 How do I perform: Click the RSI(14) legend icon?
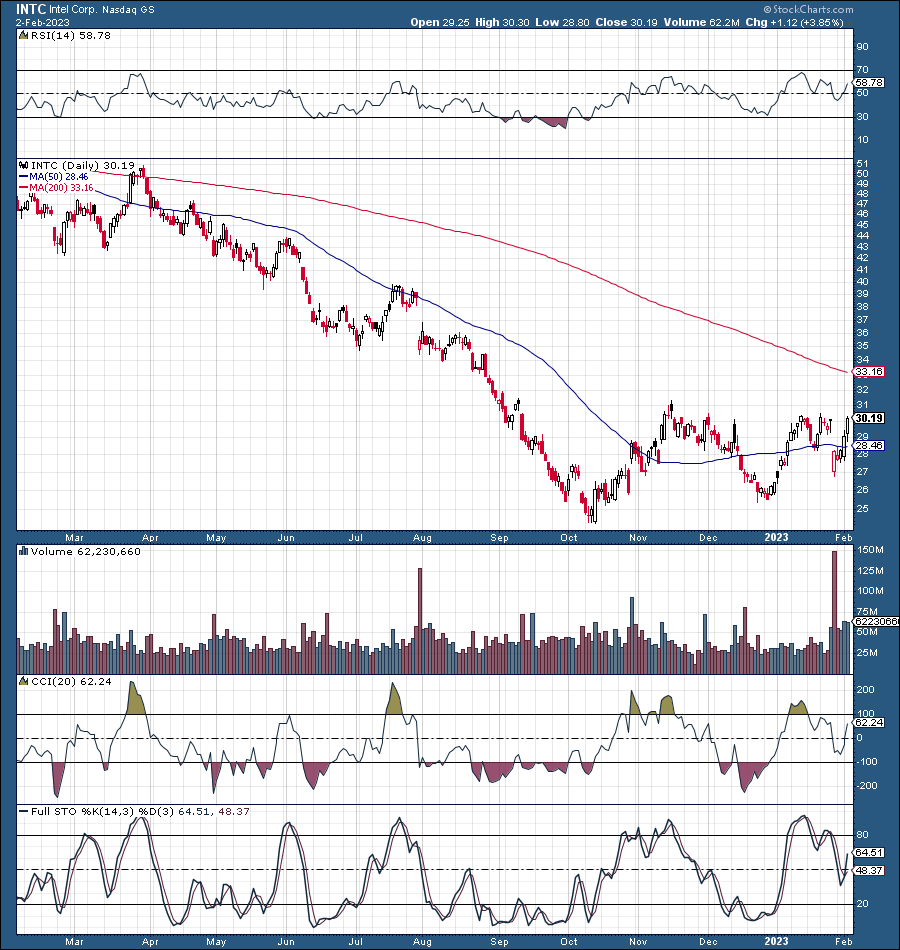(24, 36)
